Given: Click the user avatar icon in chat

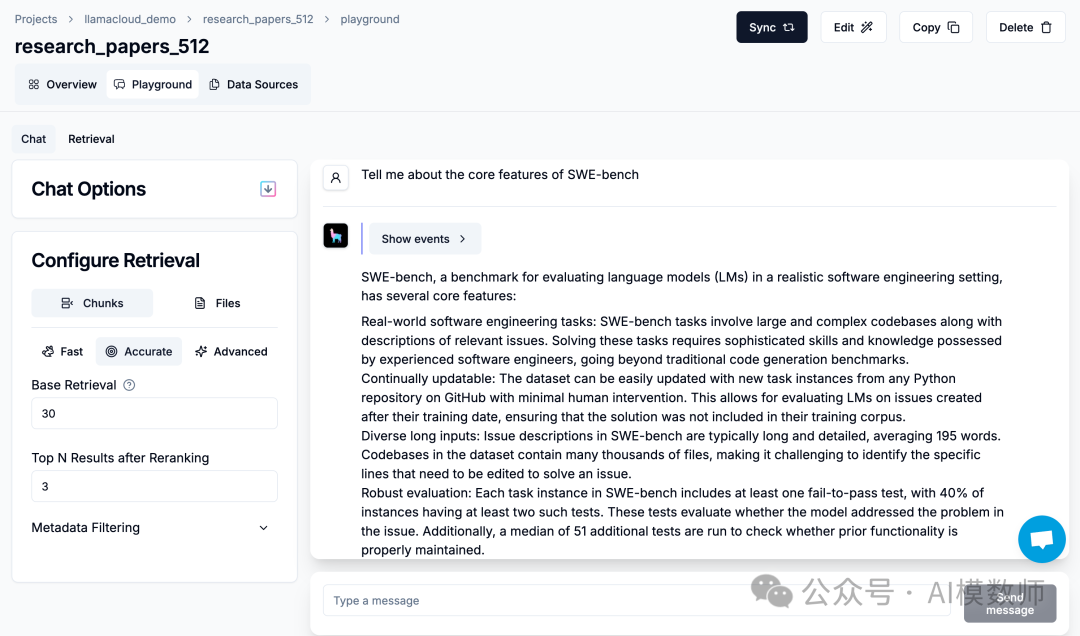Looking at the screenshot, I should pyautogui.click(x=336, y=178).
